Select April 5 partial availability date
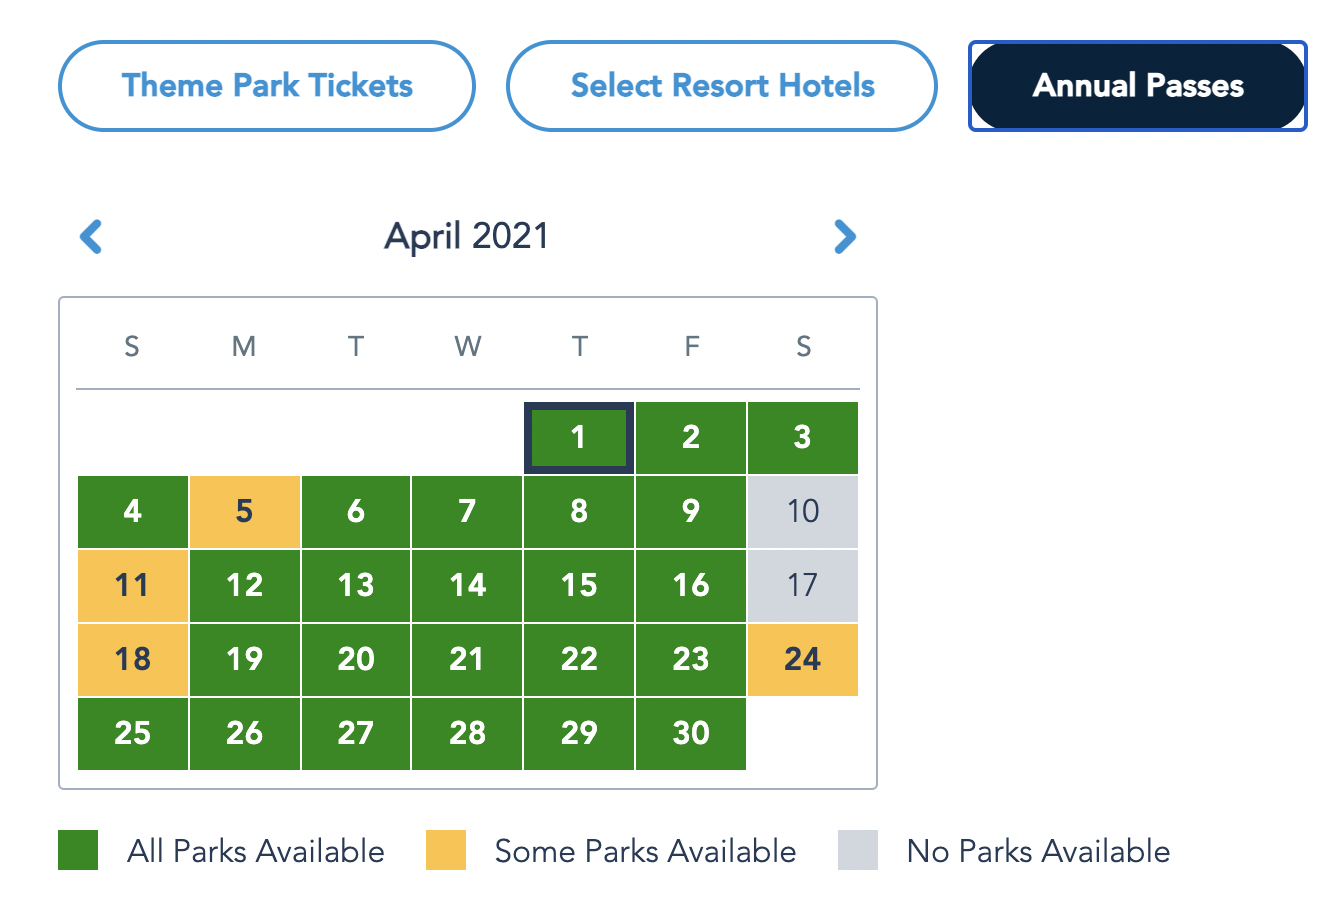Viewport: 1342px width, 912px height. coord(244,512)
